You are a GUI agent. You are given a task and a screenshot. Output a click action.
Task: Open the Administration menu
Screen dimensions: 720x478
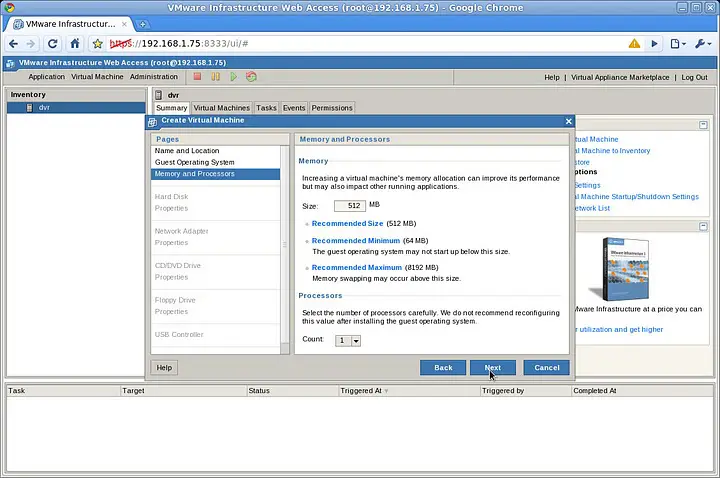[153, 77]
